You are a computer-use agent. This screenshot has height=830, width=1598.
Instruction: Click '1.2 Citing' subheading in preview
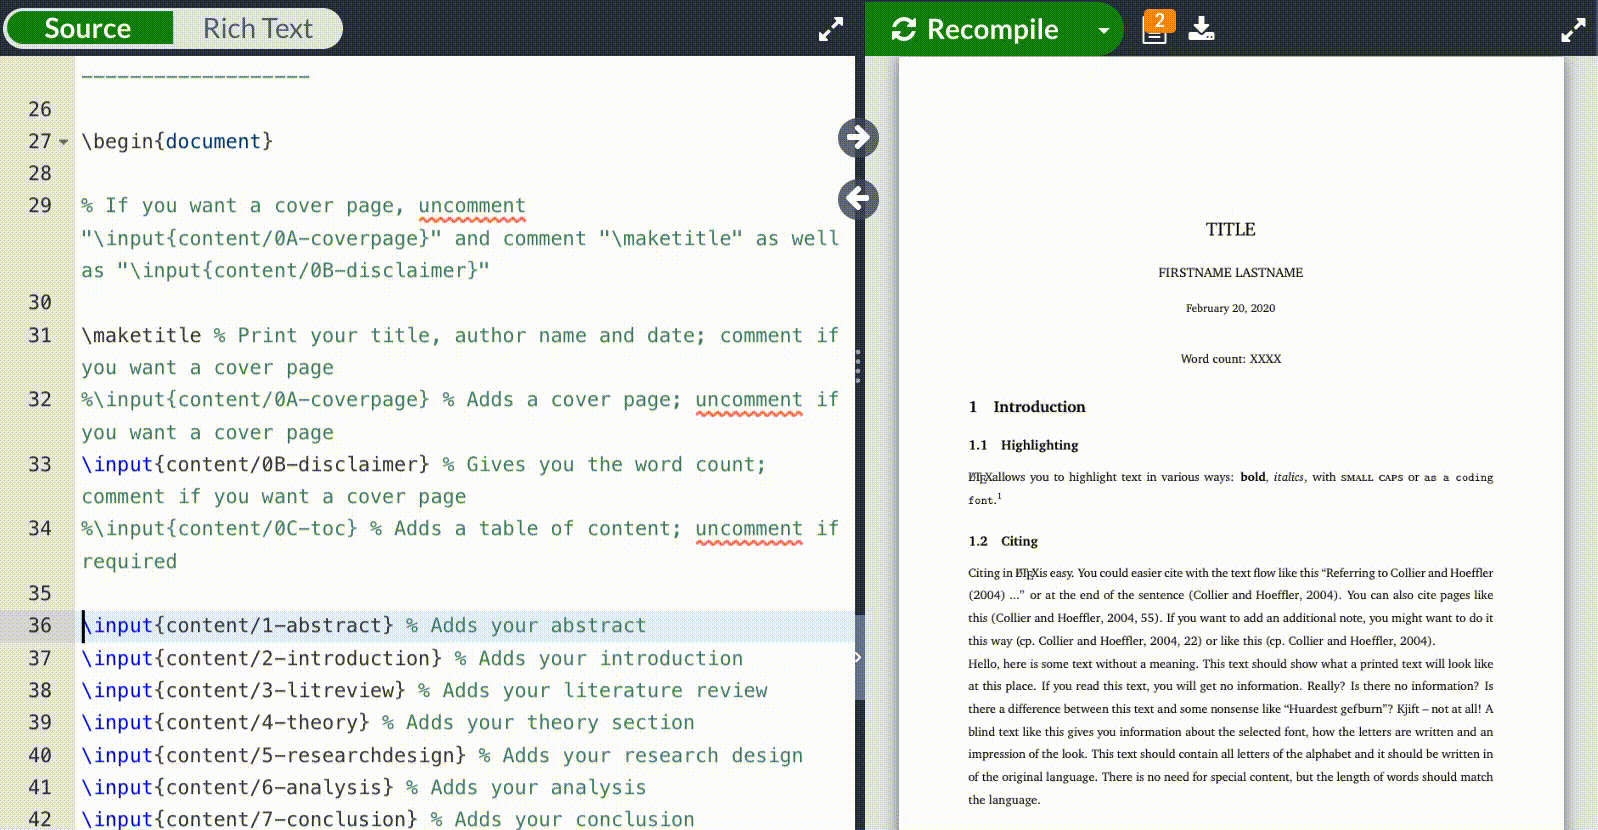point(1003,541)
